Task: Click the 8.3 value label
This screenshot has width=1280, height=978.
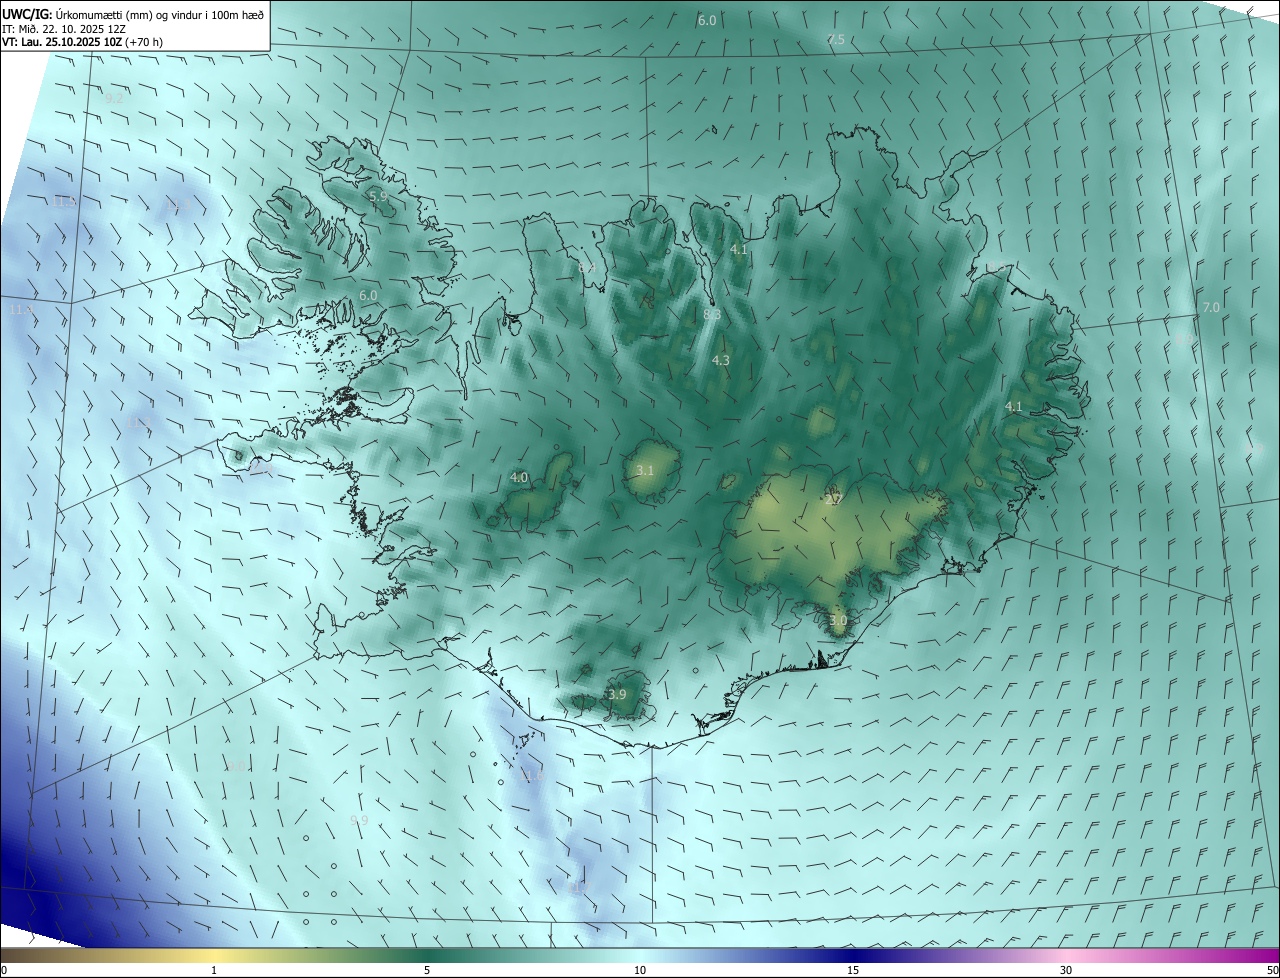Action: point(712,314)
